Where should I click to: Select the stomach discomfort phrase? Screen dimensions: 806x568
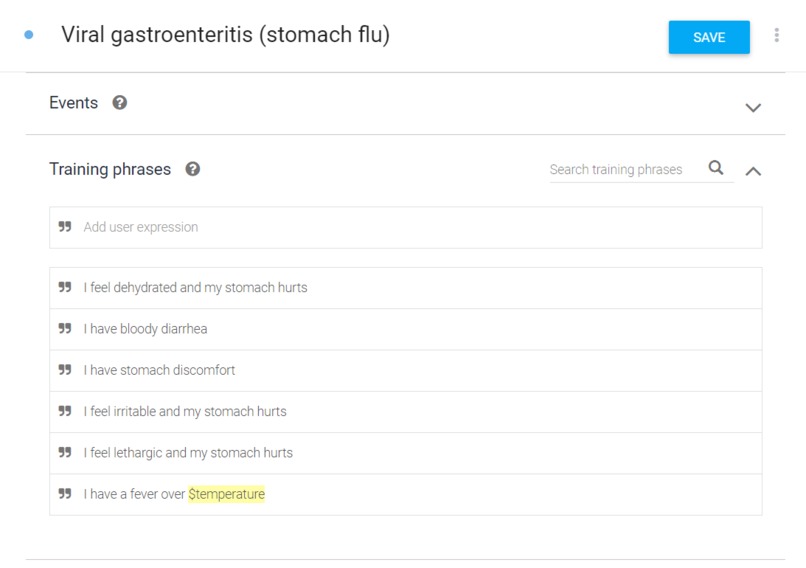point(159,370)
